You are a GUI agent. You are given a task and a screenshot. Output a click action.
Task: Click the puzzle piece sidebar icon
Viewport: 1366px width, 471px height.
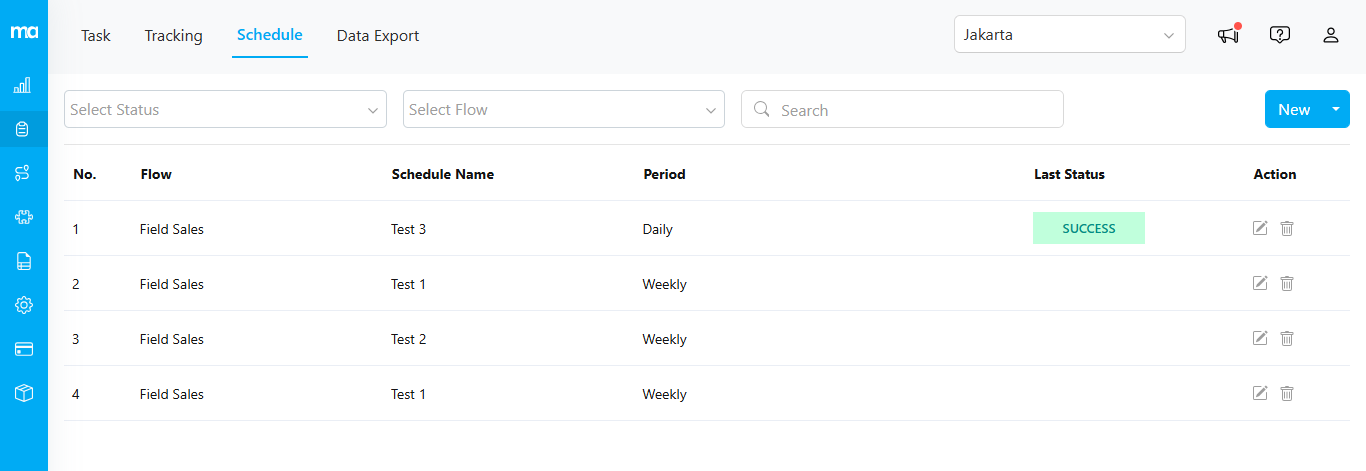(23, 217)
